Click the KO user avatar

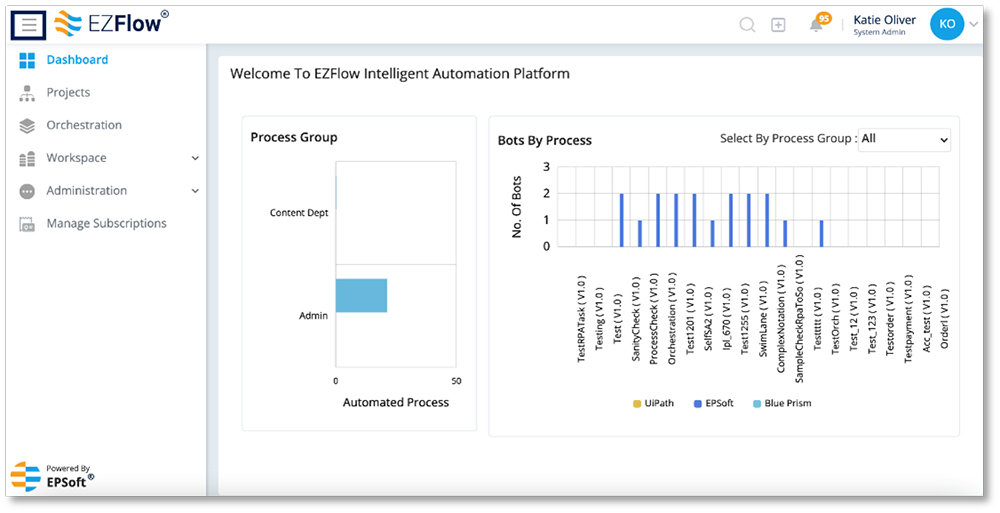click(946, 24)
